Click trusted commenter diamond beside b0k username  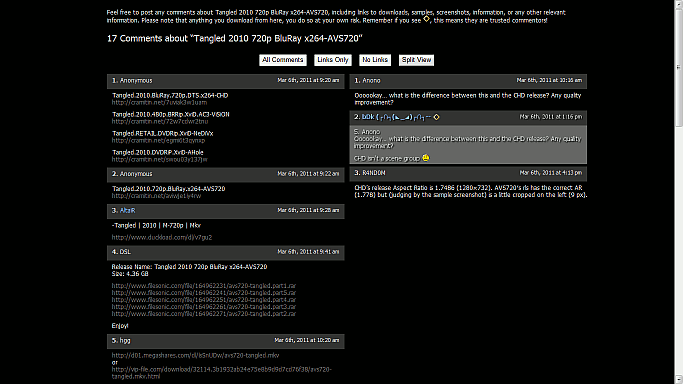click(x=436, y=117)
